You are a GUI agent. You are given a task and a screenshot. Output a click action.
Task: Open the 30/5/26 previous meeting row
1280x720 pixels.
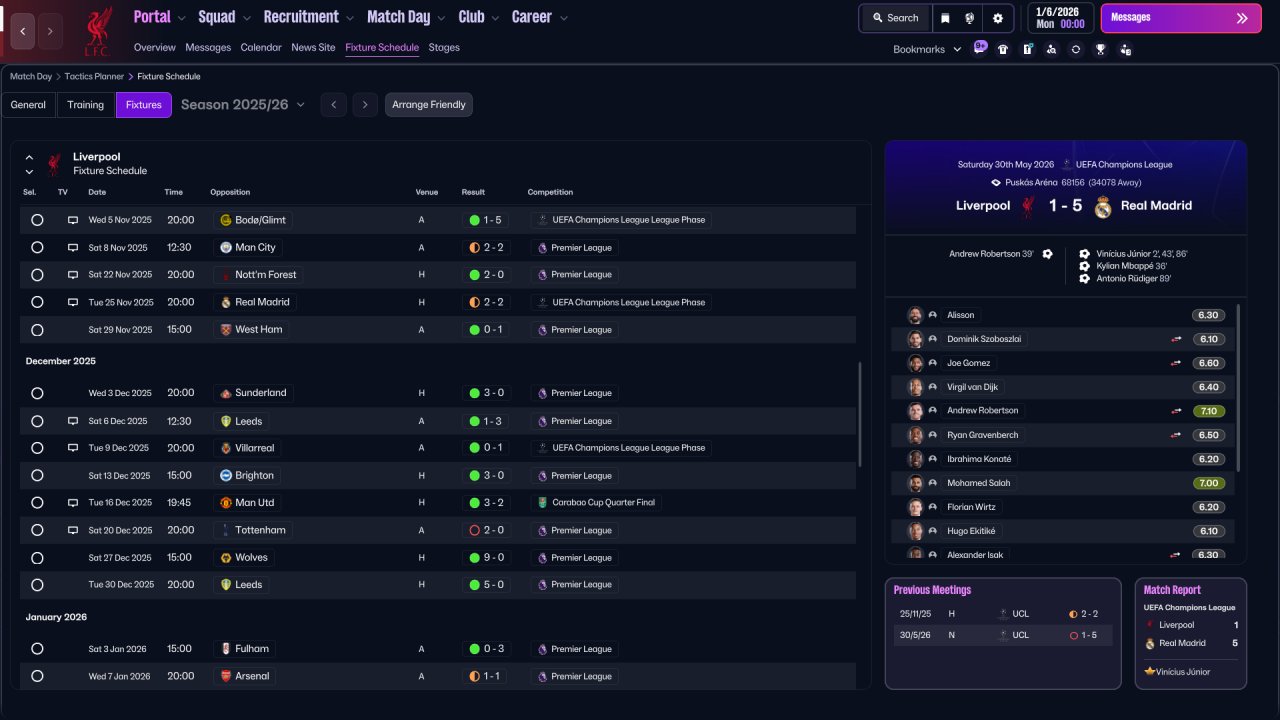point(1003,635)
